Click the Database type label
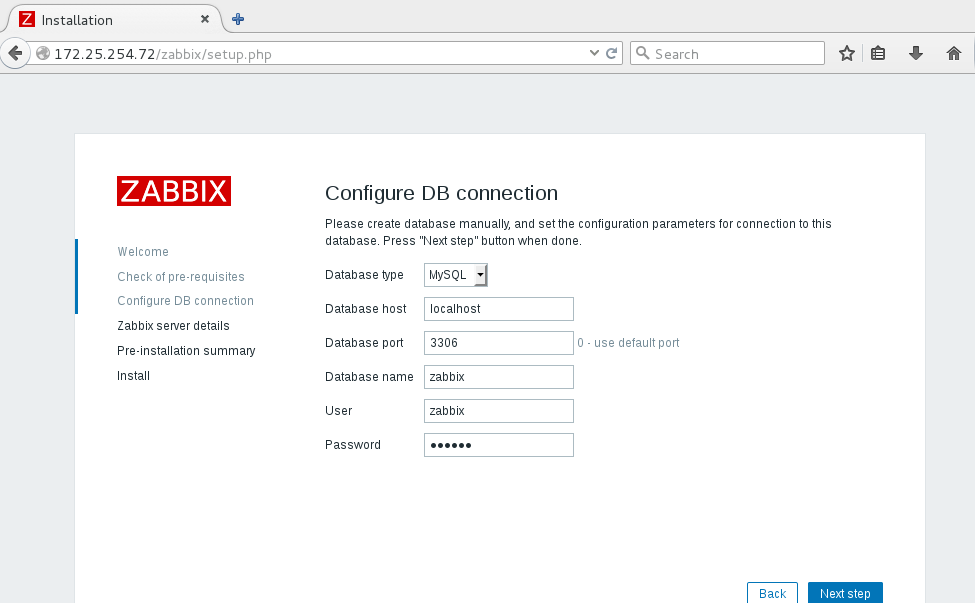 pos(364,275)
